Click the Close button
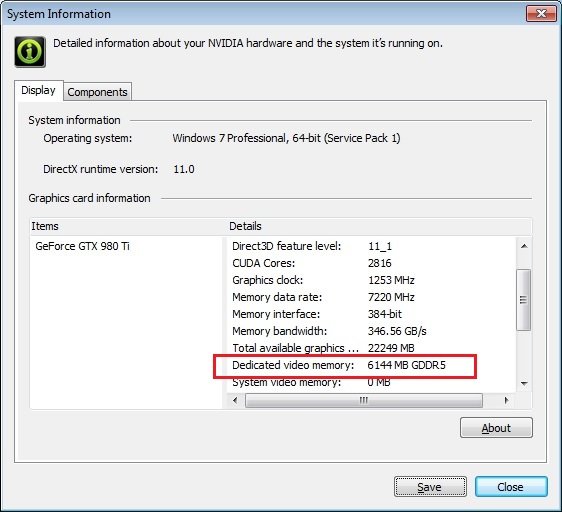Screen dimensions: 562x512 click(x=511, y=487)
